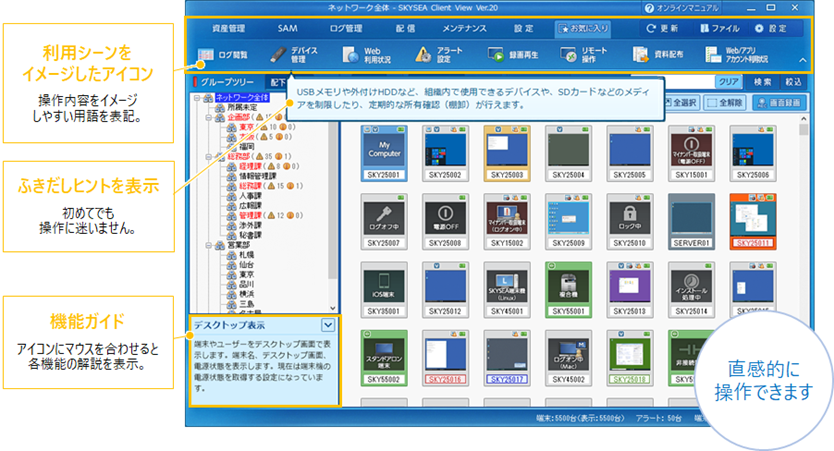Open the メンテナンス menu
The width and height of the screenshot is (834, 451).
click(464, 28)
